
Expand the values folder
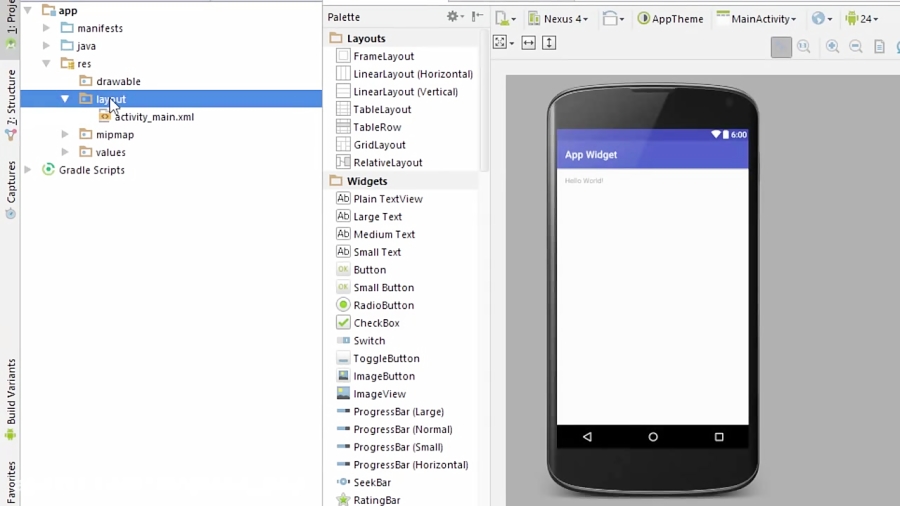tap(65, 152)
